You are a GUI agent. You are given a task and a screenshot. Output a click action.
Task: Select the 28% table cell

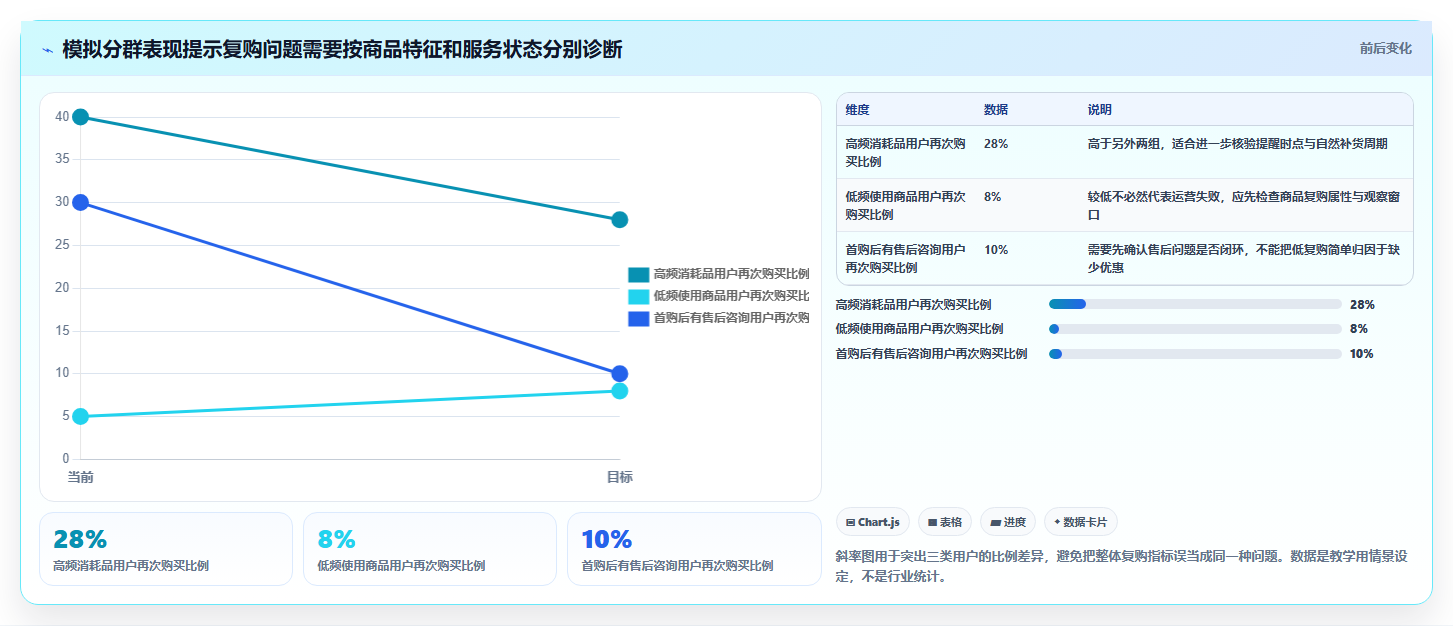[x=996, y=144]
